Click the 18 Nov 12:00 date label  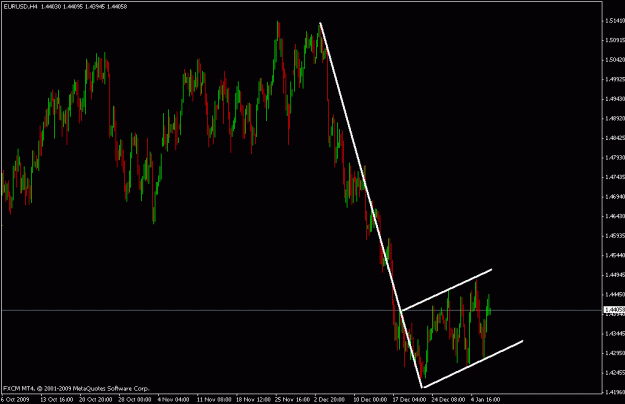click(x=253, y=399)
